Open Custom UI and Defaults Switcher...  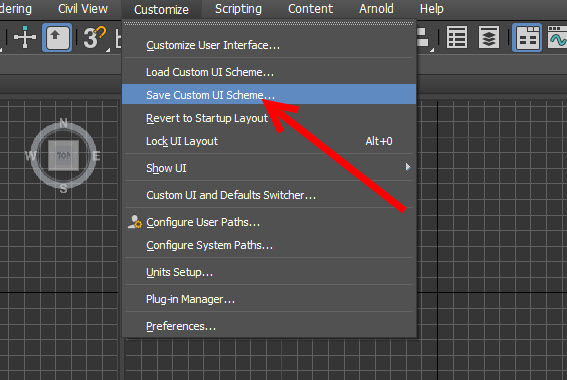click(269, 195)
